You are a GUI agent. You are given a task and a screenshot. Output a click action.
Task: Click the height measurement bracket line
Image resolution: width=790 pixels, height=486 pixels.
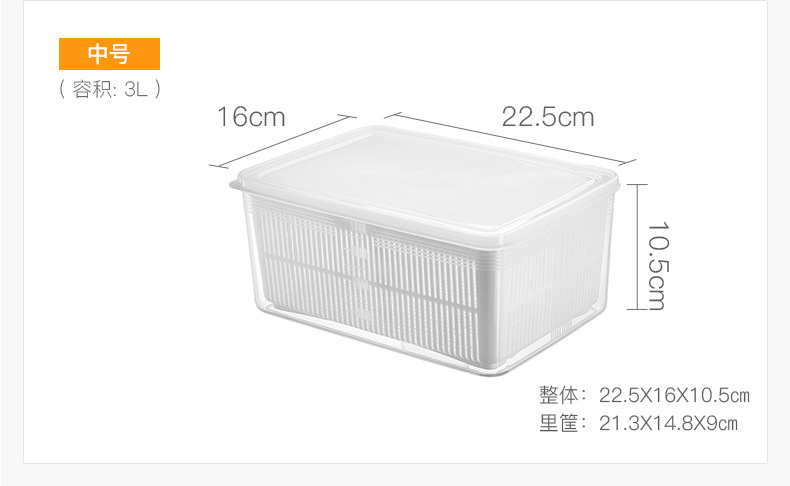637,247
